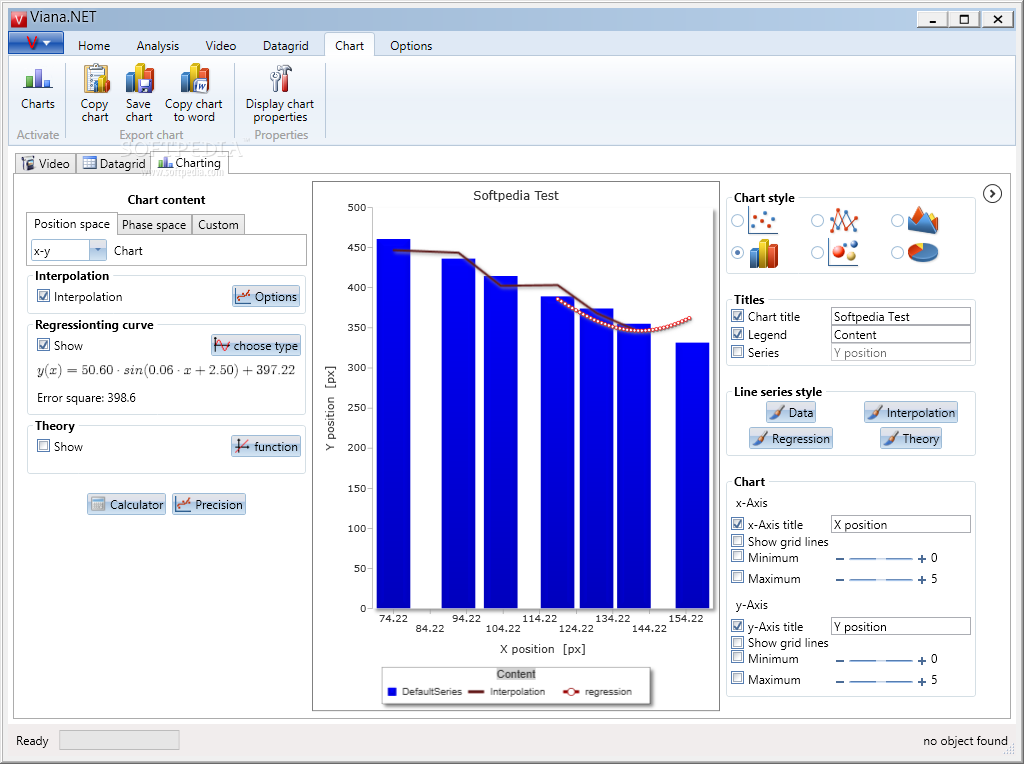Image resolution: width=1024 pixels, height=764 pixels.
Task: Switch to Phase space tab
Action: (x=154, y=225)
